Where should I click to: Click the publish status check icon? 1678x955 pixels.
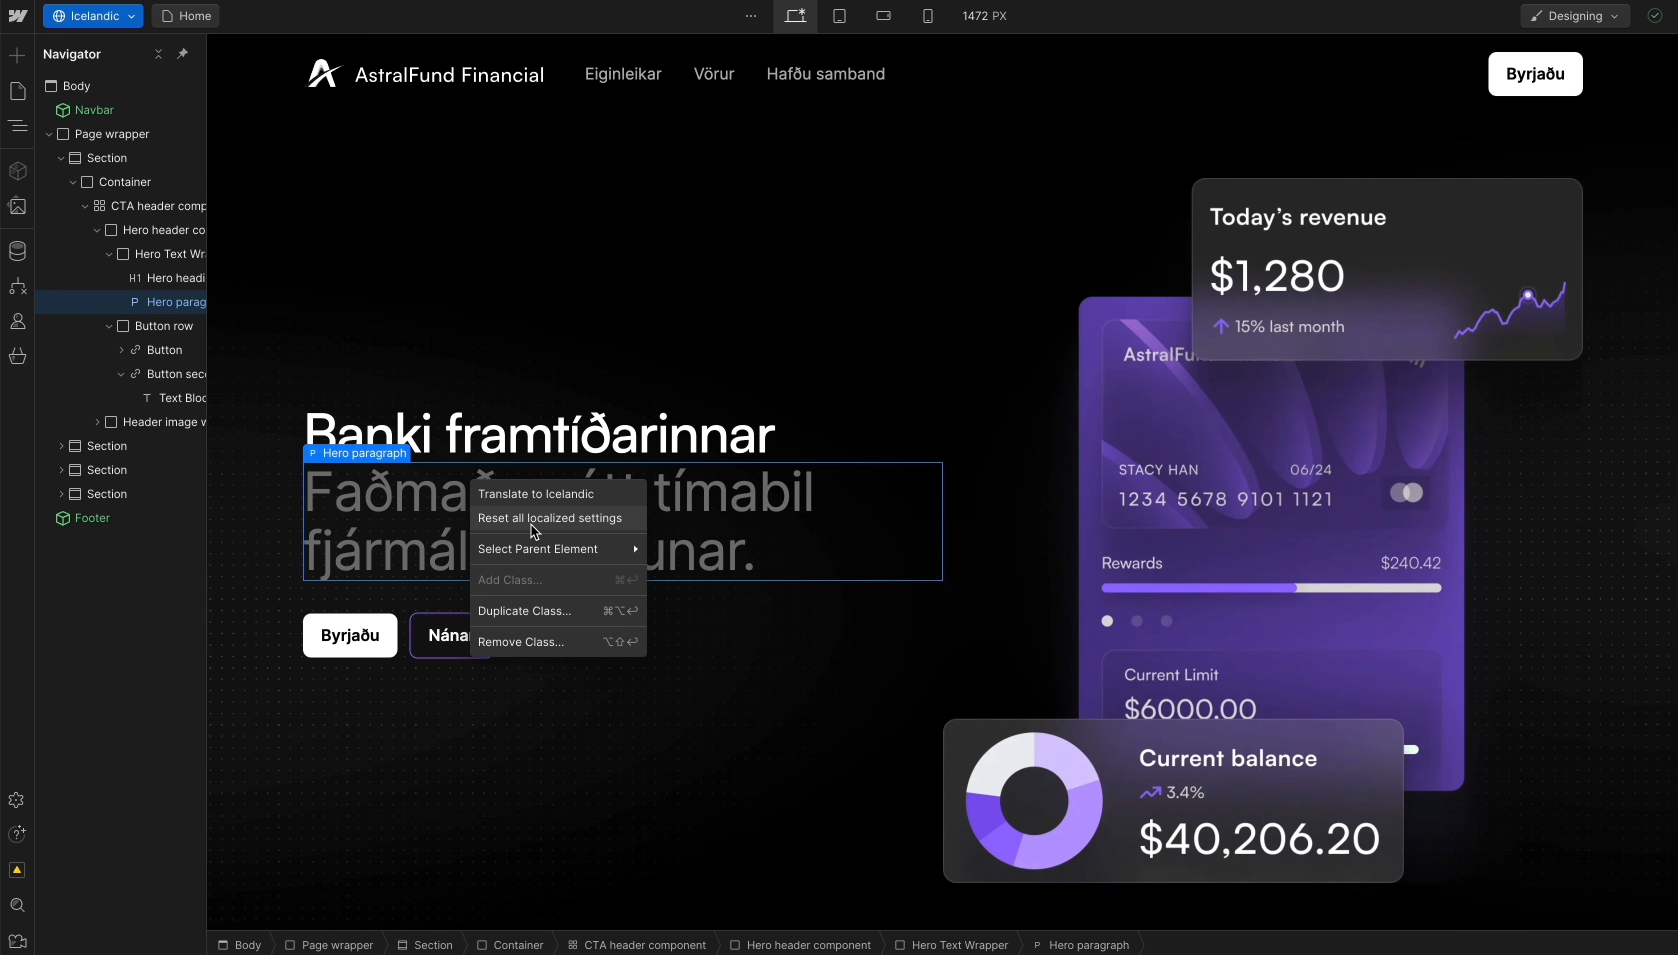tap(1655, 16)
